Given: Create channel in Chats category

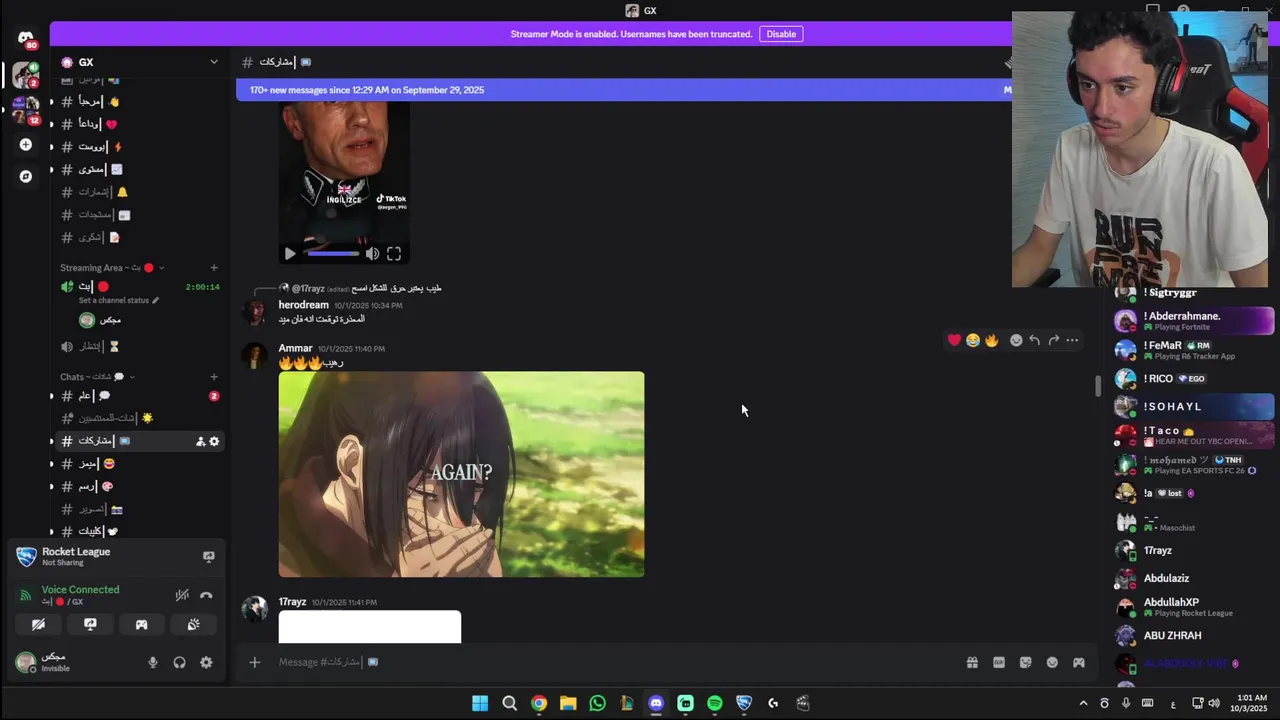Looking at the screenshot, I should tap(214, 377).
